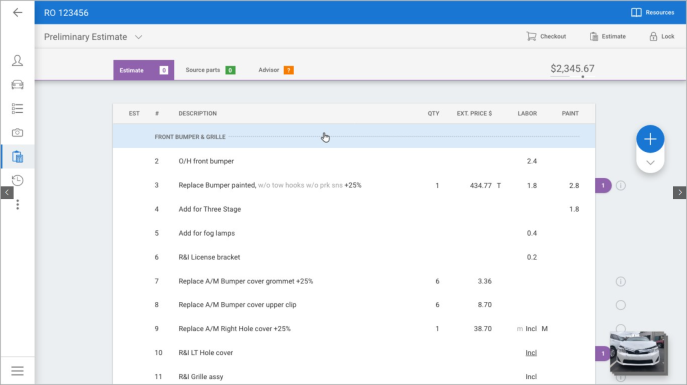Open the camera photos sidebar icon
Viewport: 687px width, 385px height.
point(18,133)
